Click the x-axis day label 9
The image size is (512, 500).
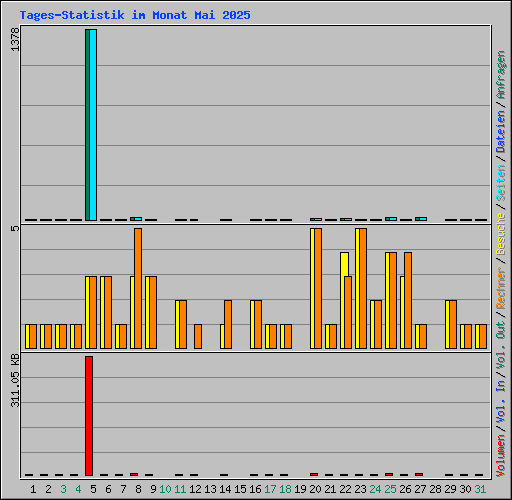click(153, 489)
